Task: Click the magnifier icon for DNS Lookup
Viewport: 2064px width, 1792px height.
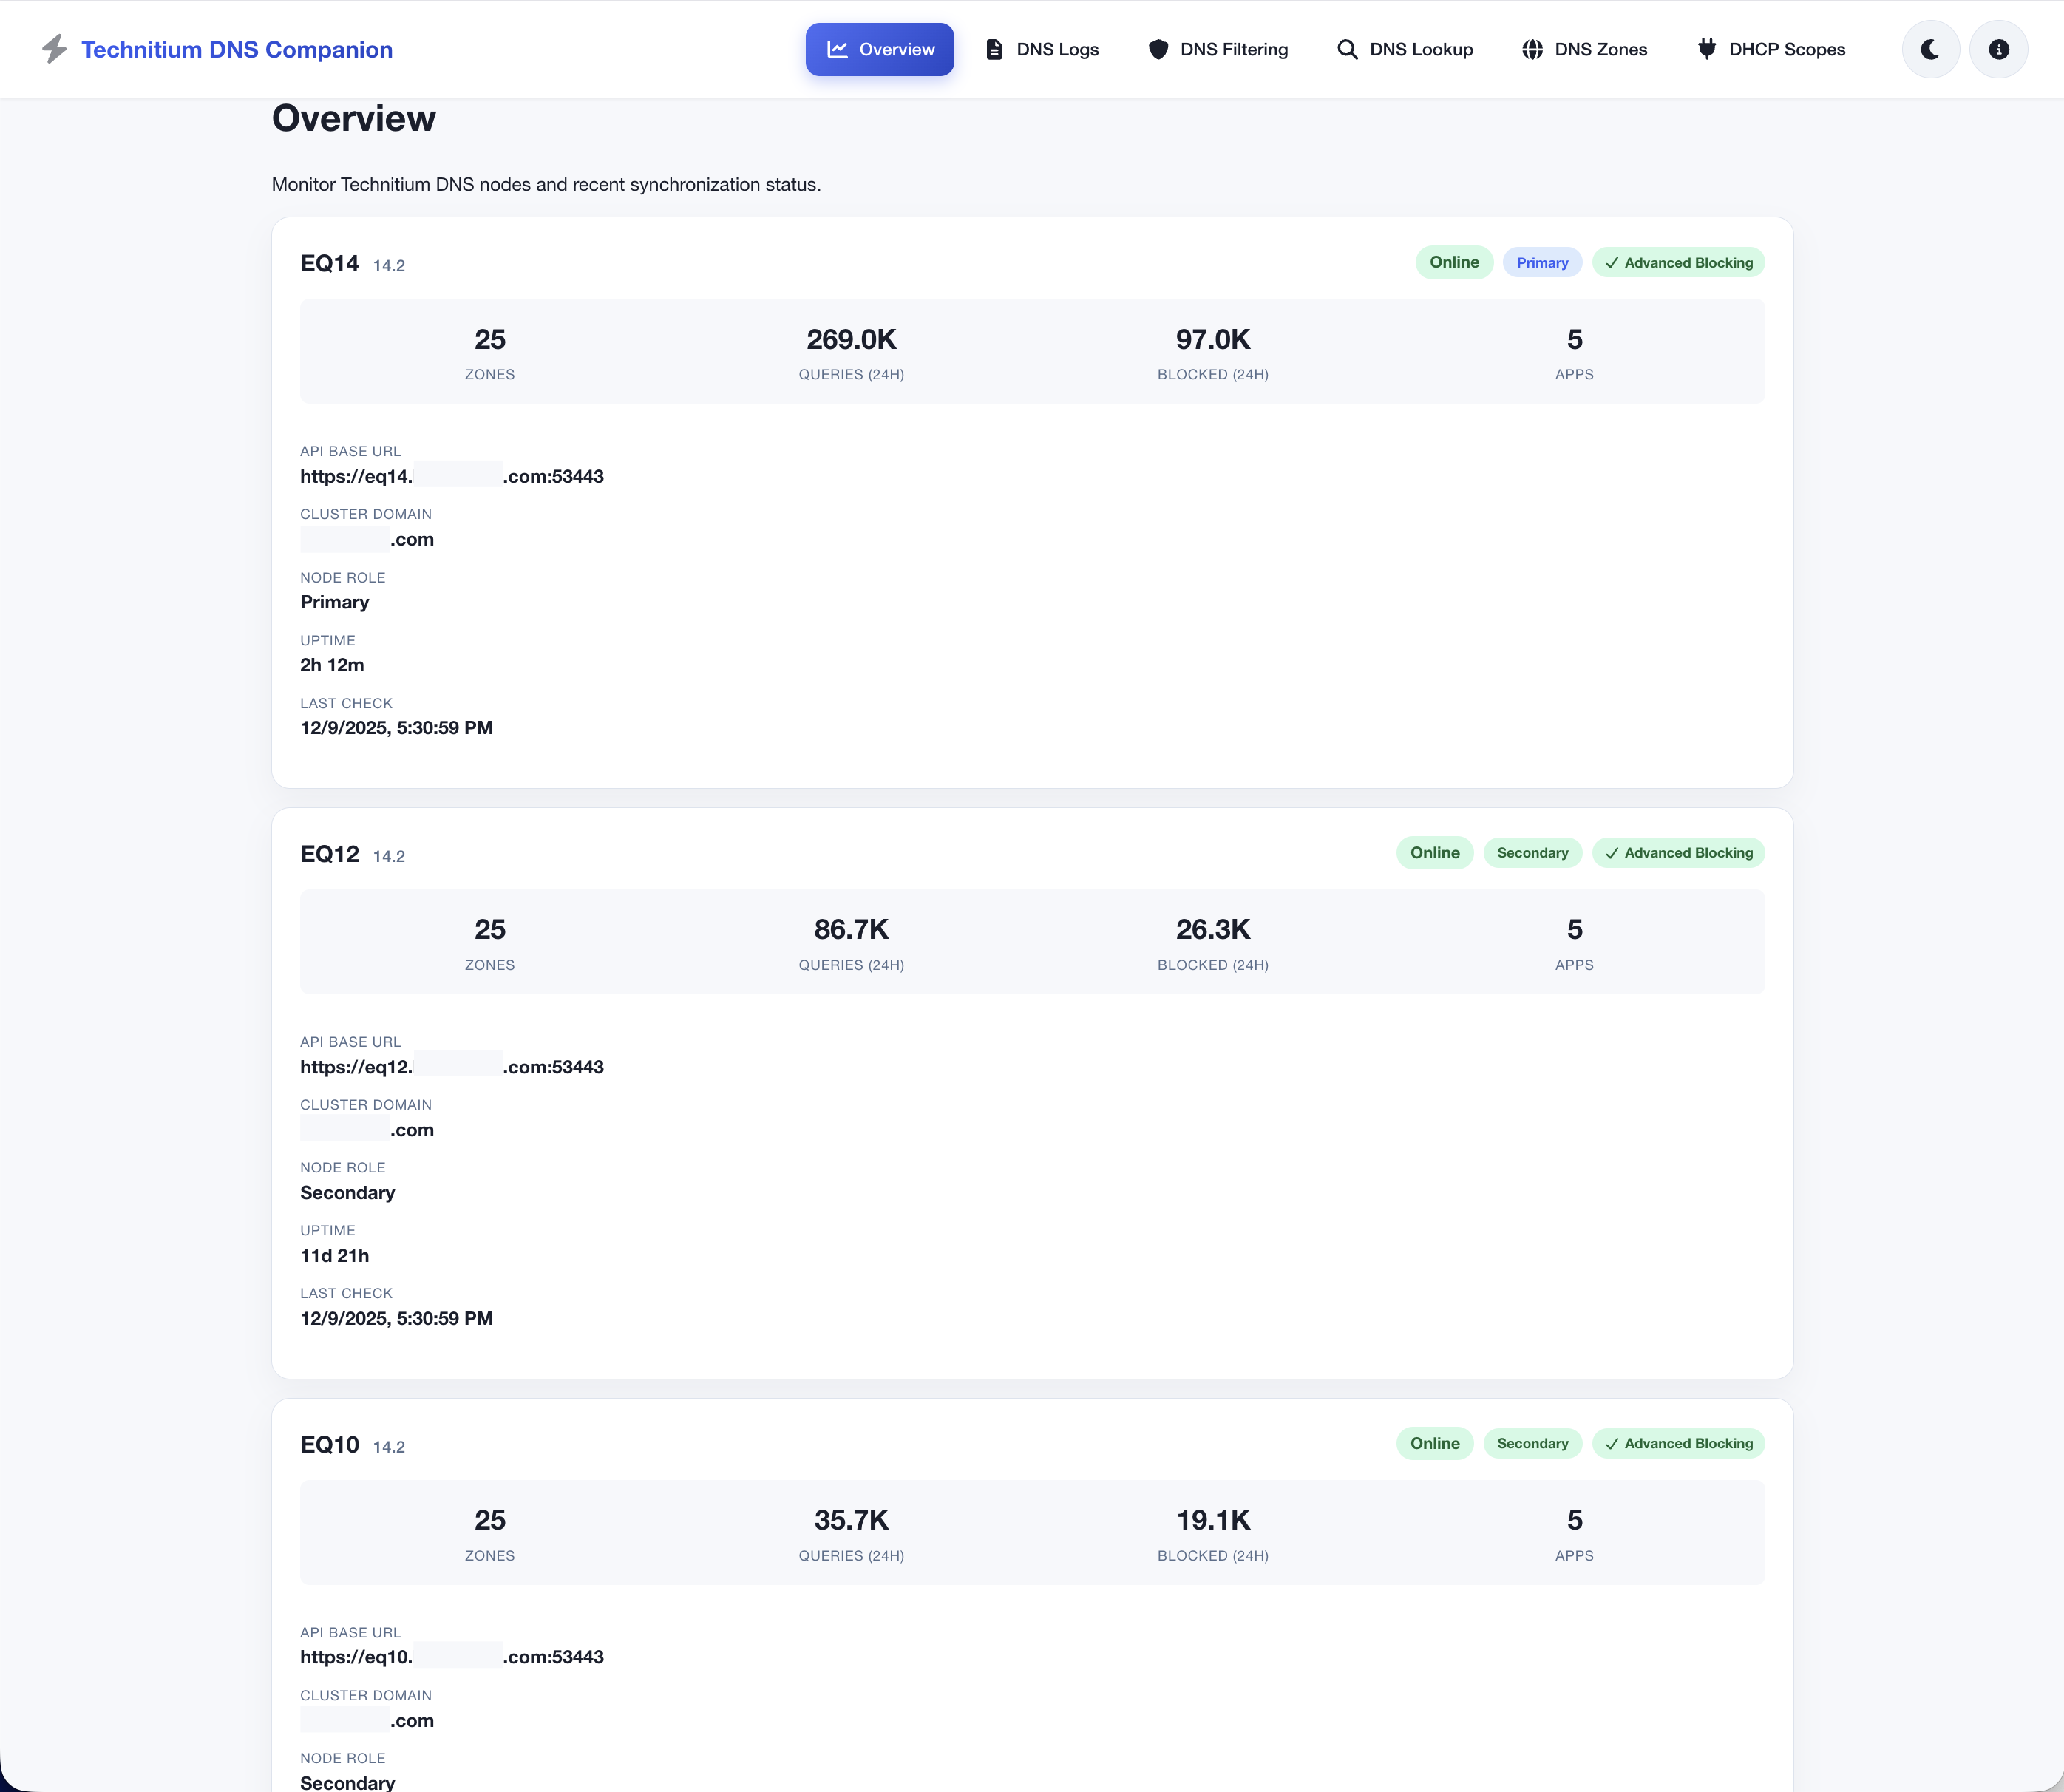Action: tap(1347, 49)
